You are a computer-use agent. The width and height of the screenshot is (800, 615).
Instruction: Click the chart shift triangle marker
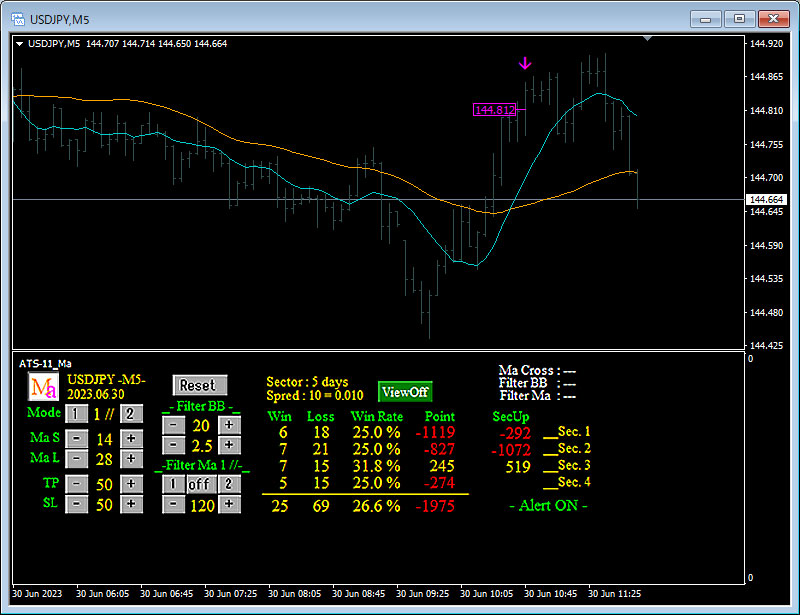pos(647,38)
